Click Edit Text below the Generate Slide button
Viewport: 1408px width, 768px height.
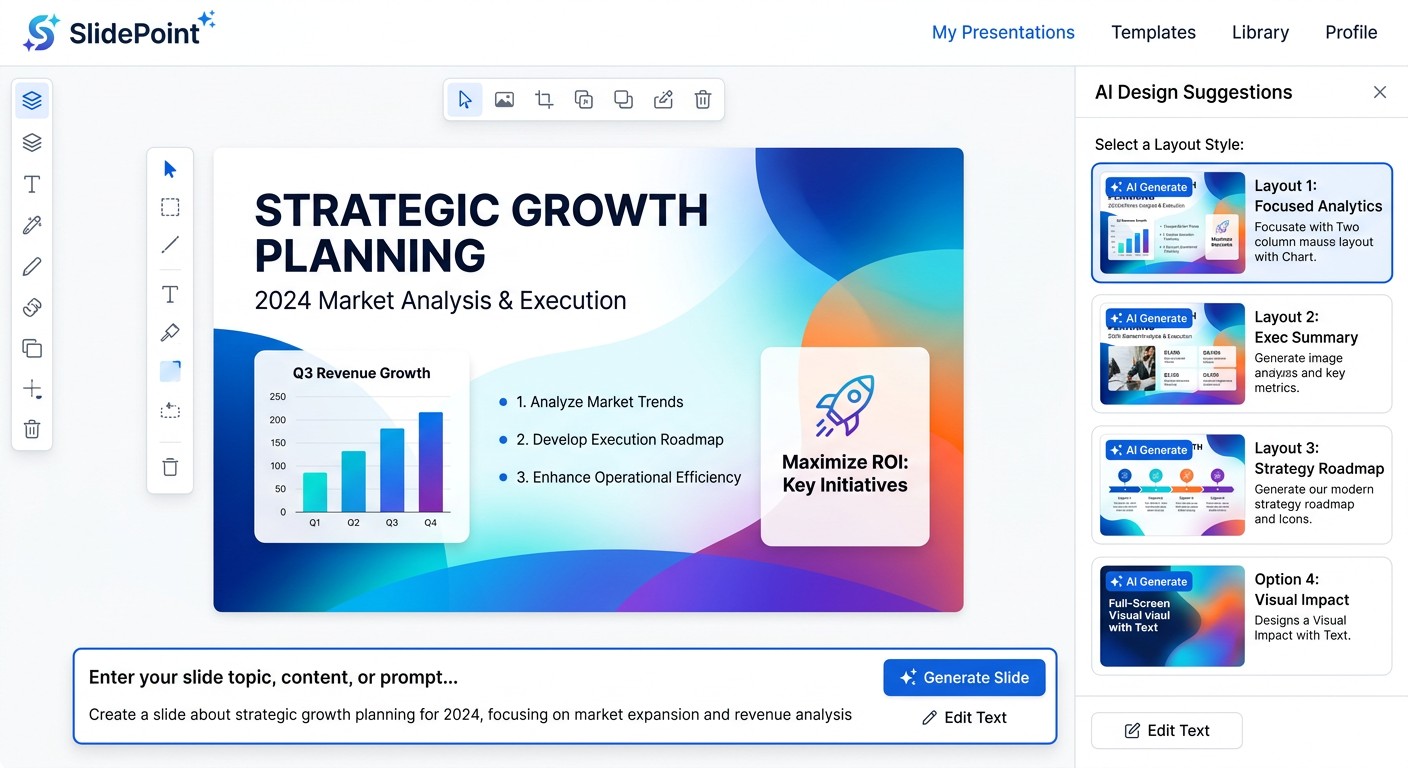[964, 717]
